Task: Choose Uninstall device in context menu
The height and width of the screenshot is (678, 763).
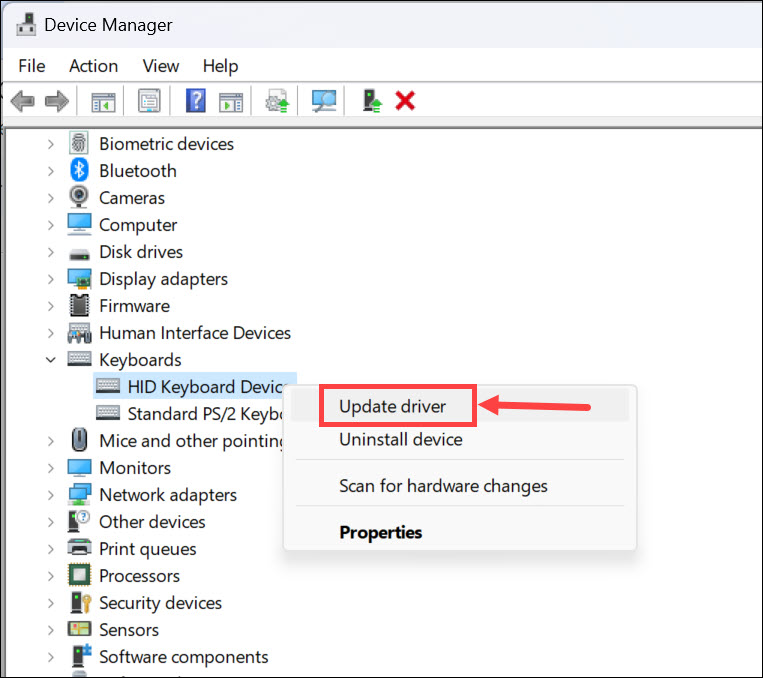Action: coord(400,439)
